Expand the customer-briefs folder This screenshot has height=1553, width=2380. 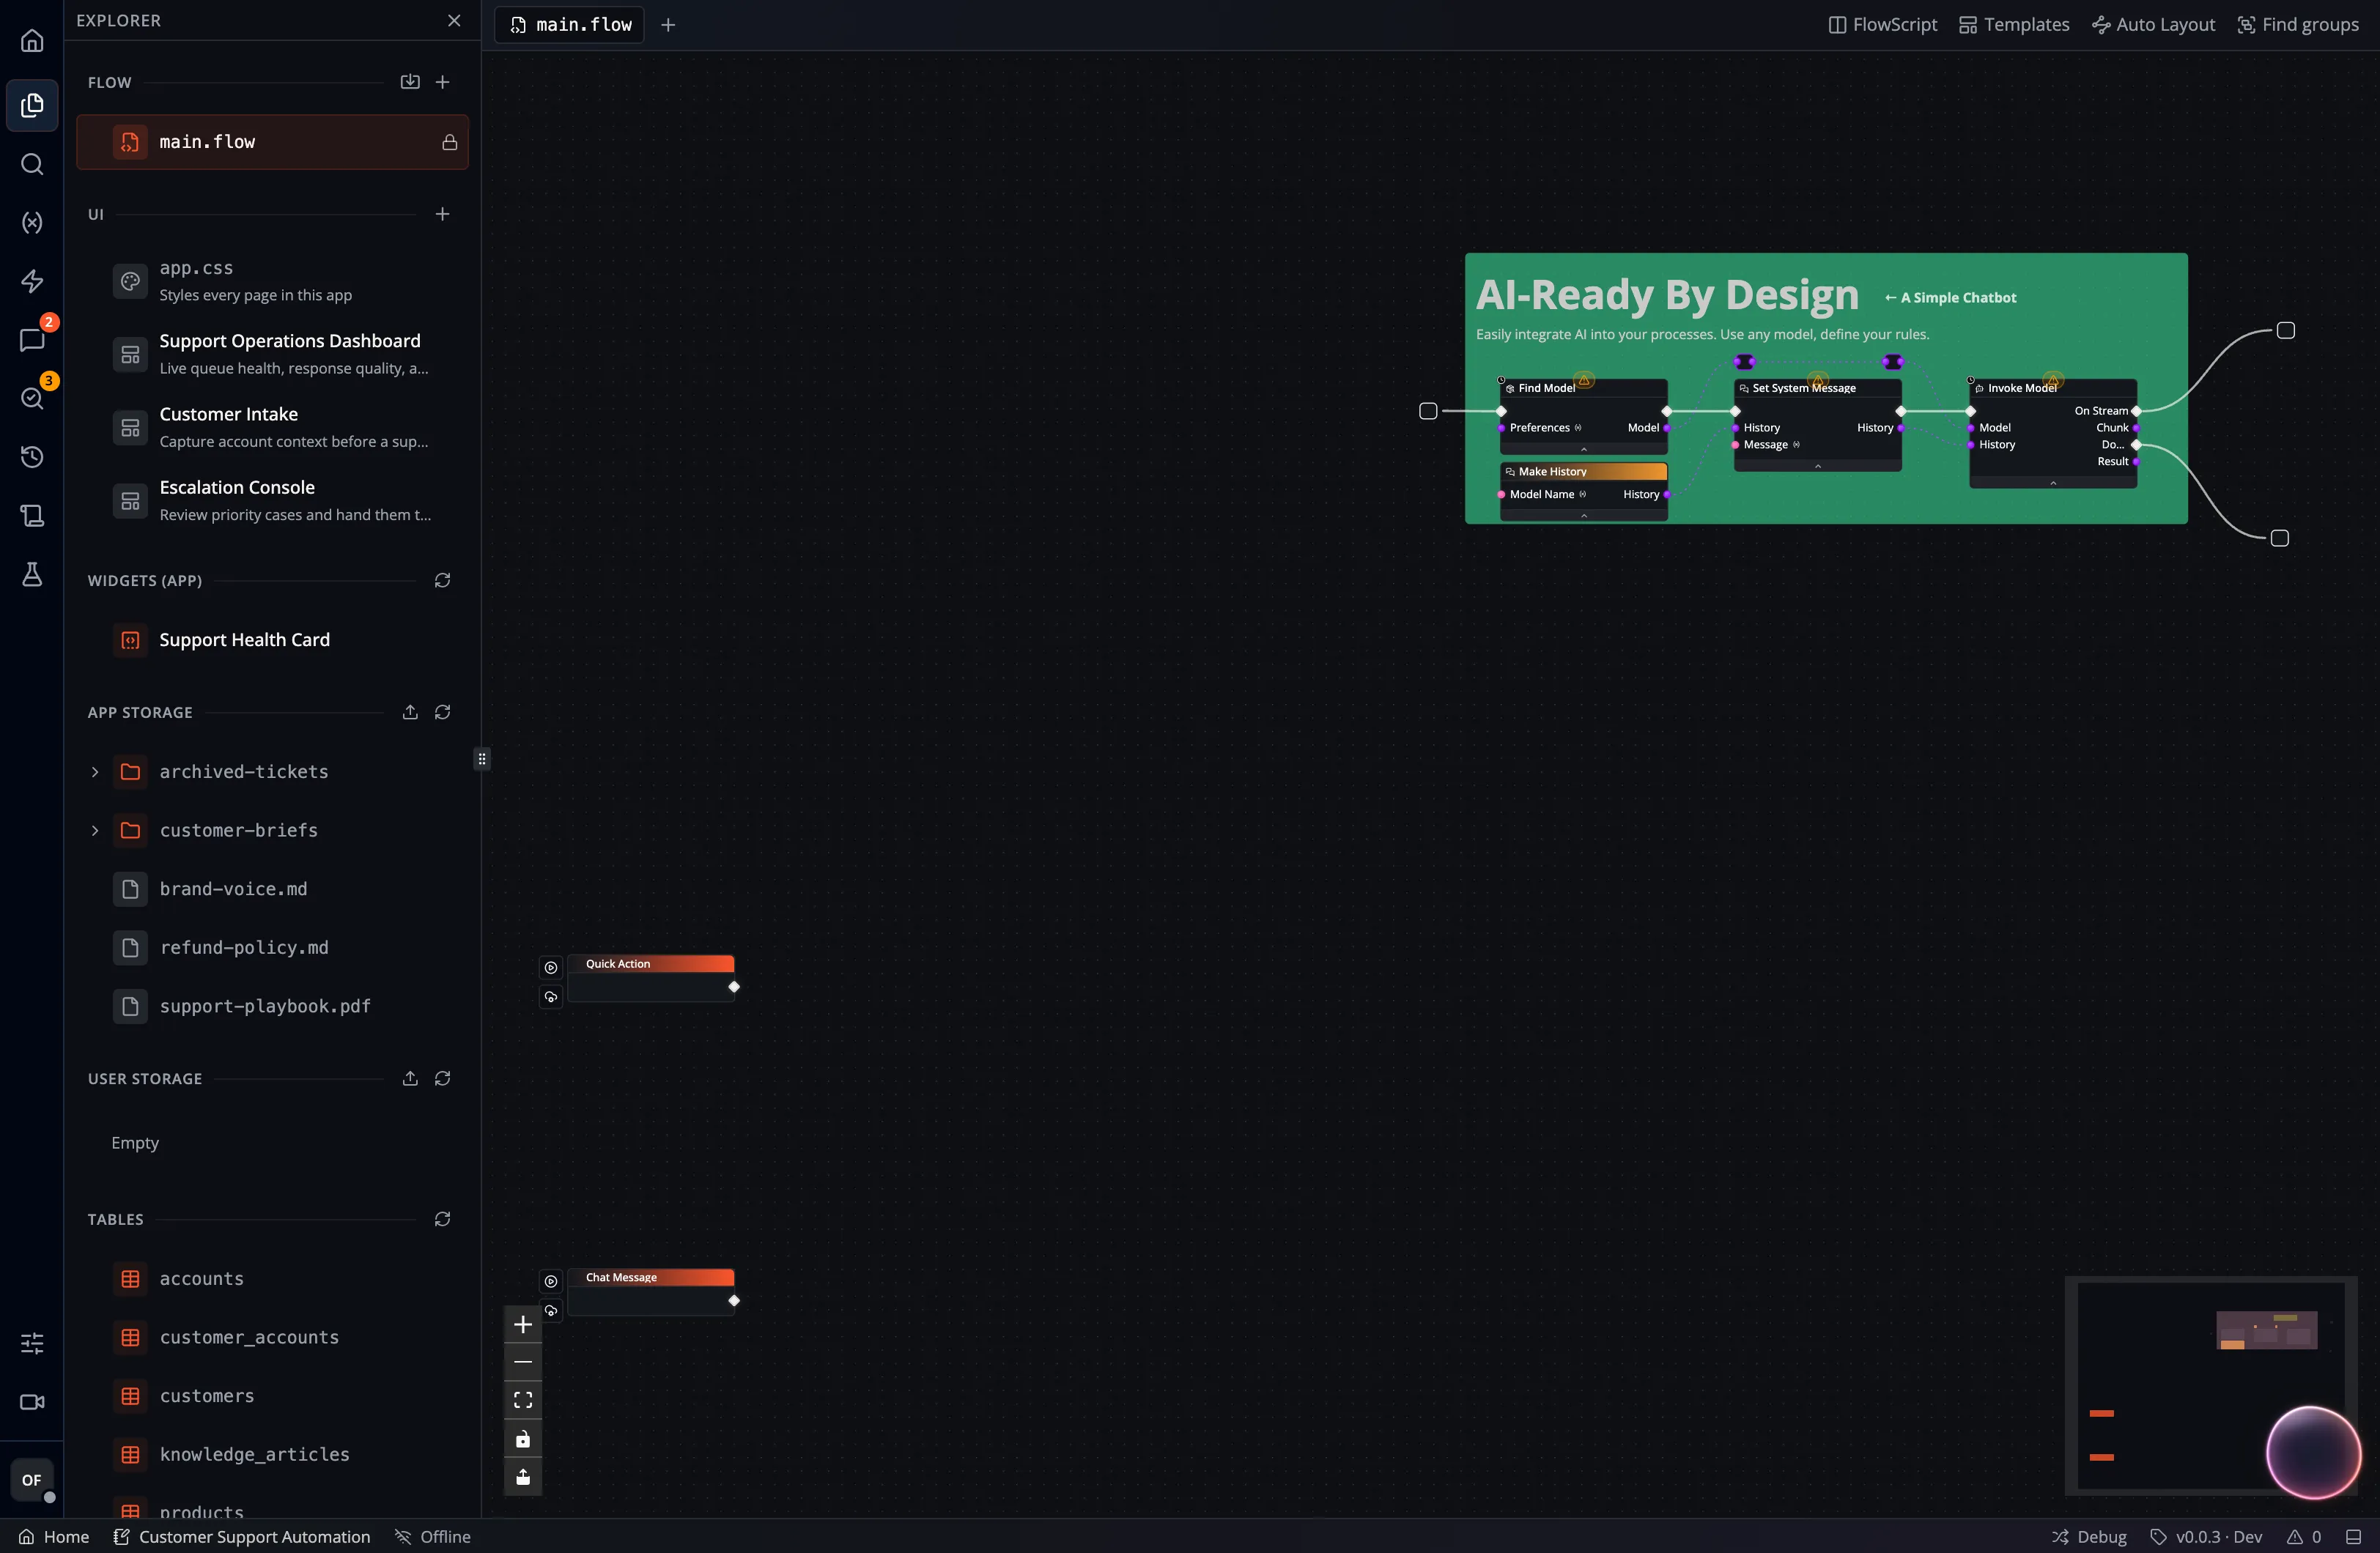pyautogui.click(x=95, y=830)
